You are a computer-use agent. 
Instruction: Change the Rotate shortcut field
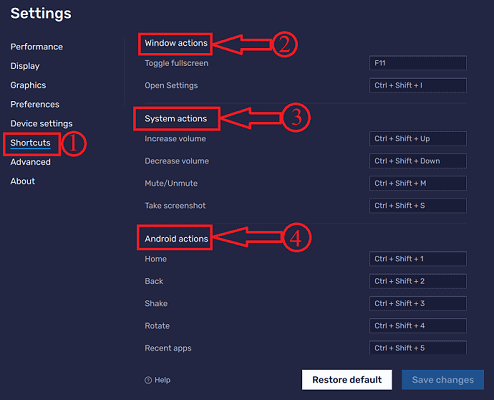coord(418,326)
